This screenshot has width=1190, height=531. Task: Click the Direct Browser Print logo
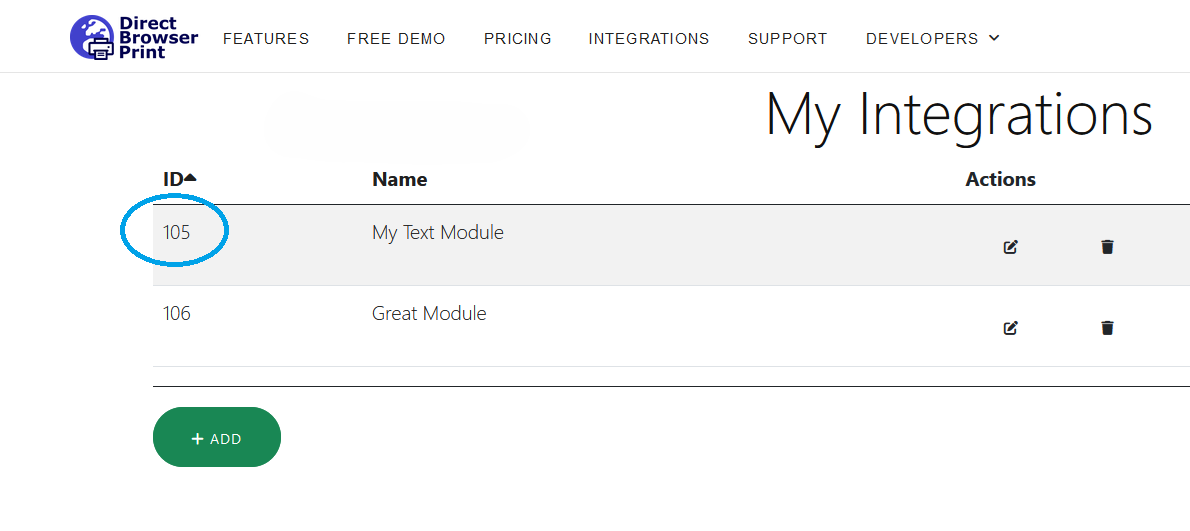tap(134, 36)
